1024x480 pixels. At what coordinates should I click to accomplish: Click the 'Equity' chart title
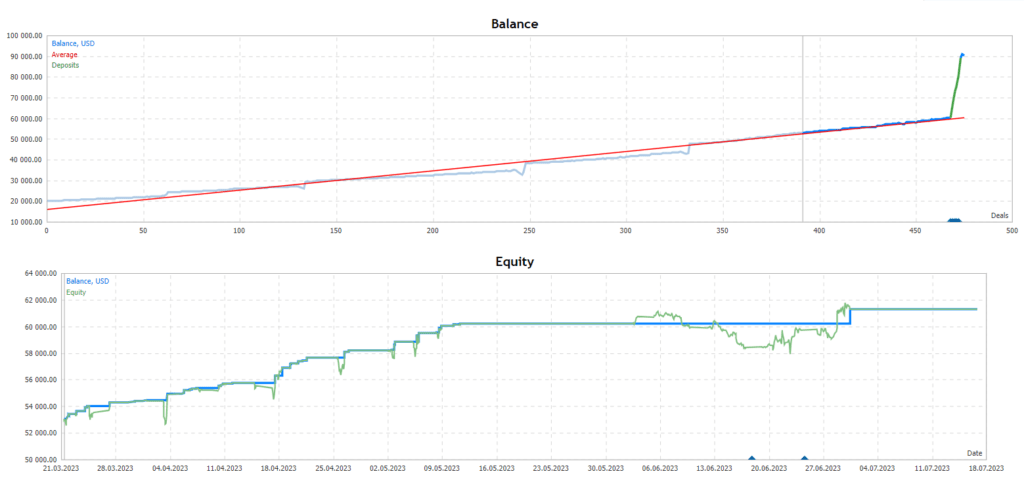point(517,263)
